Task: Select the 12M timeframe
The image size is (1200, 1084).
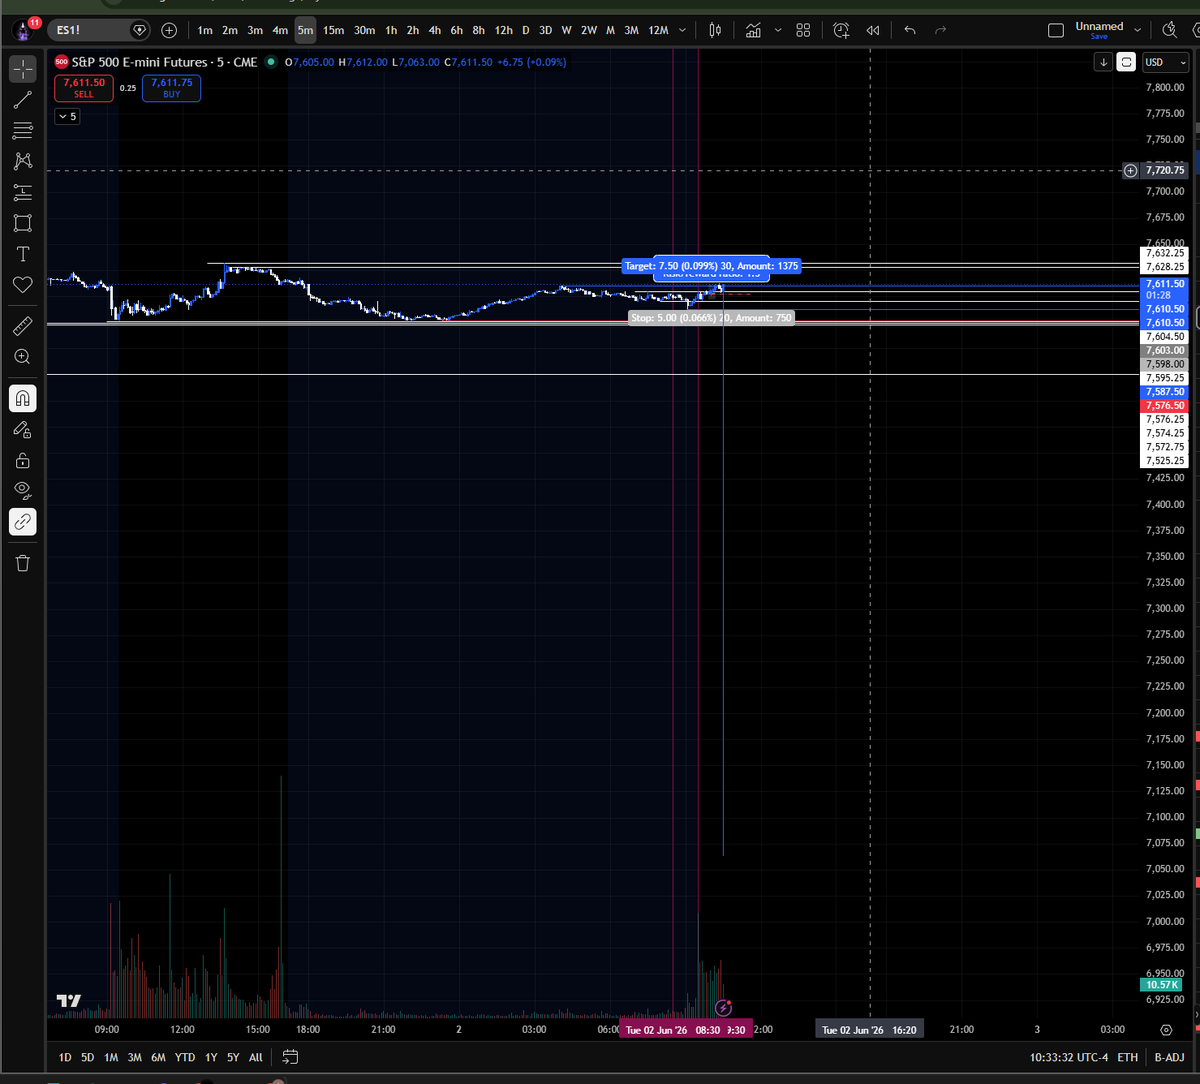Action: point(658,30)
